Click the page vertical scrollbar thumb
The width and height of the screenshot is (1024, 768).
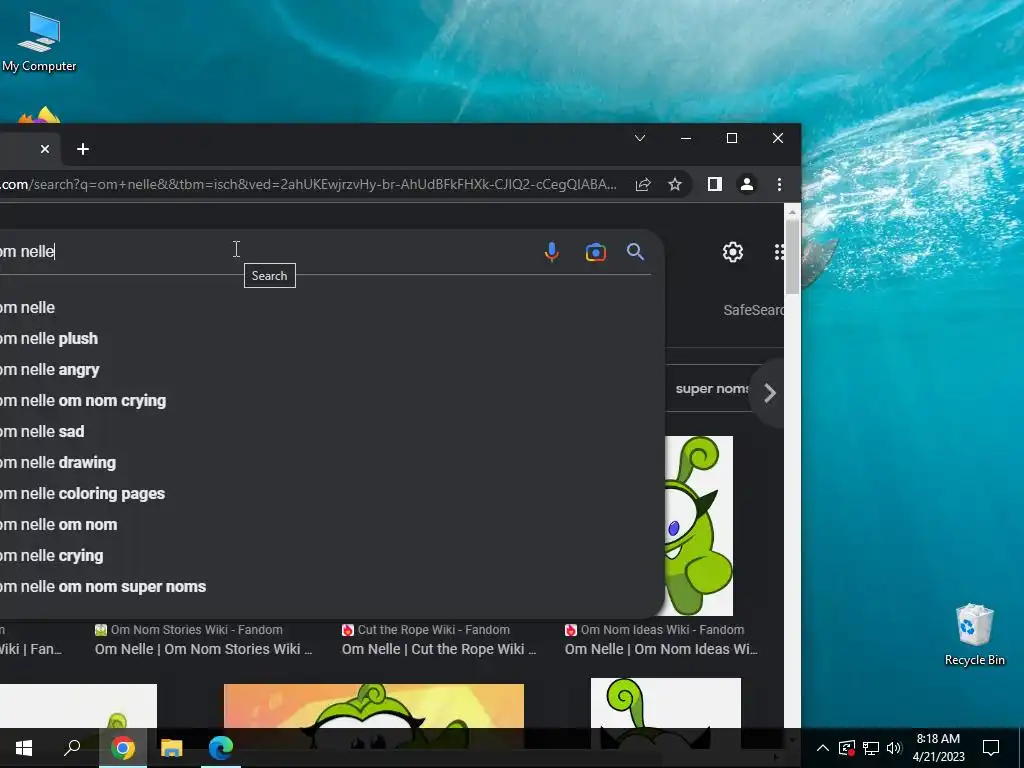[792, 257]
